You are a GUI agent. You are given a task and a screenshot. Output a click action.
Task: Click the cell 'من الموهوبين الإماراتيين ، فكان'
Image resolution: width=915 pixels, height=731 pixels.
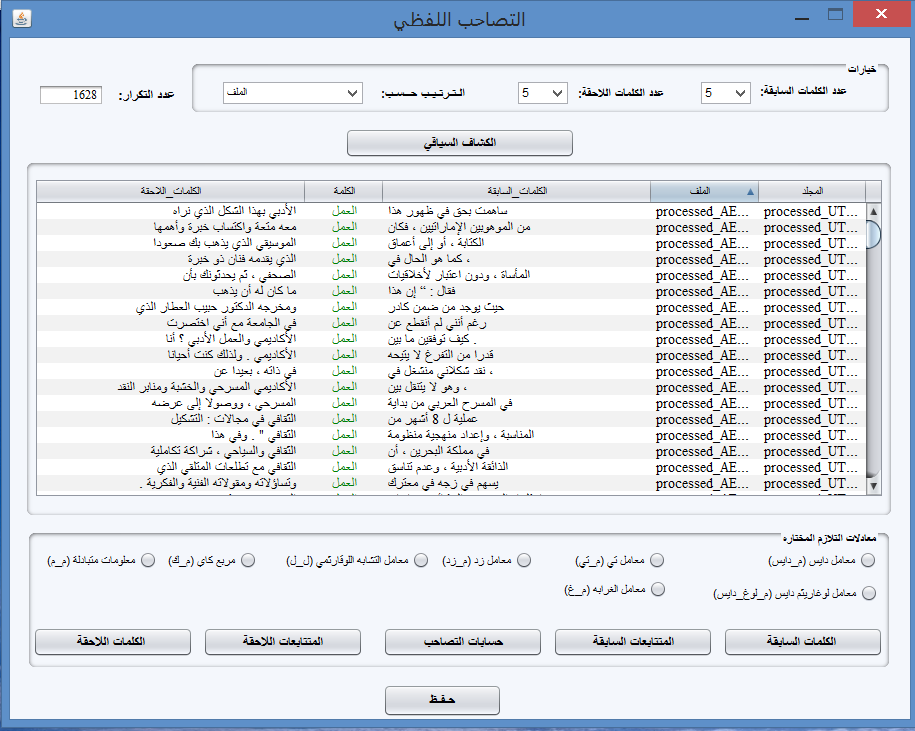point(516,227)
